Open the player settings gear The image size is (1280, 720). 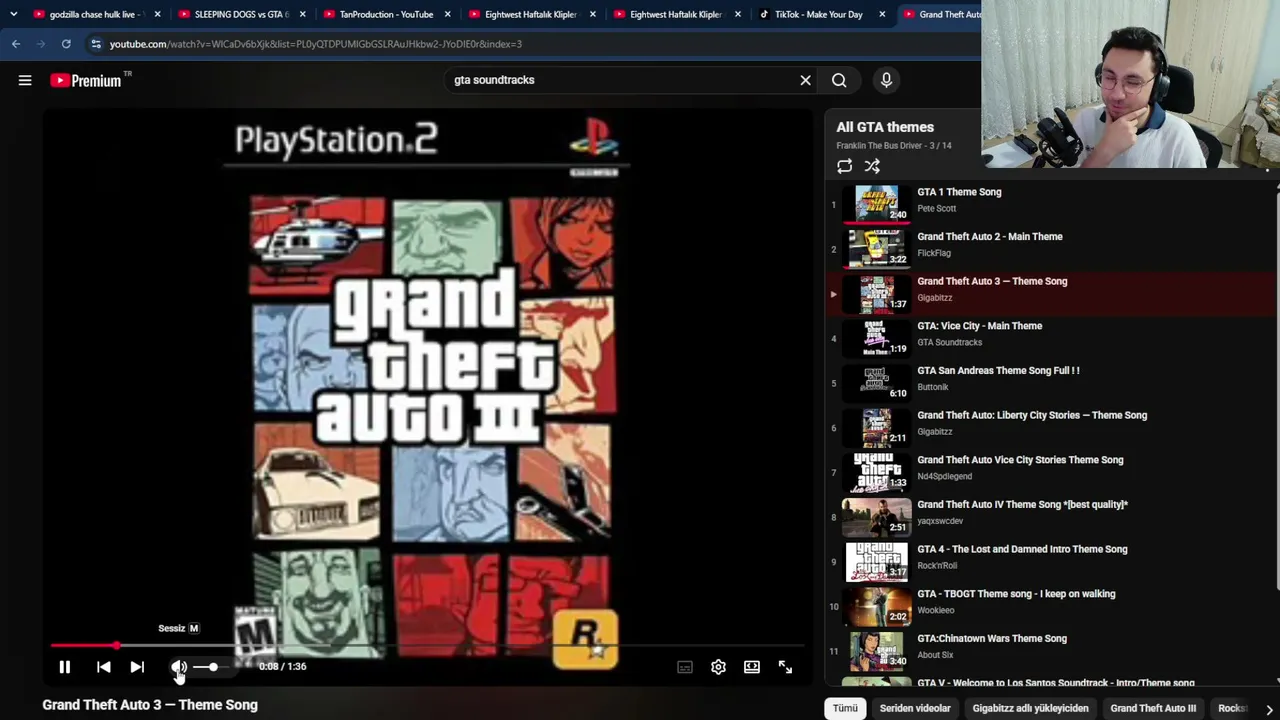tap(718, 667)
